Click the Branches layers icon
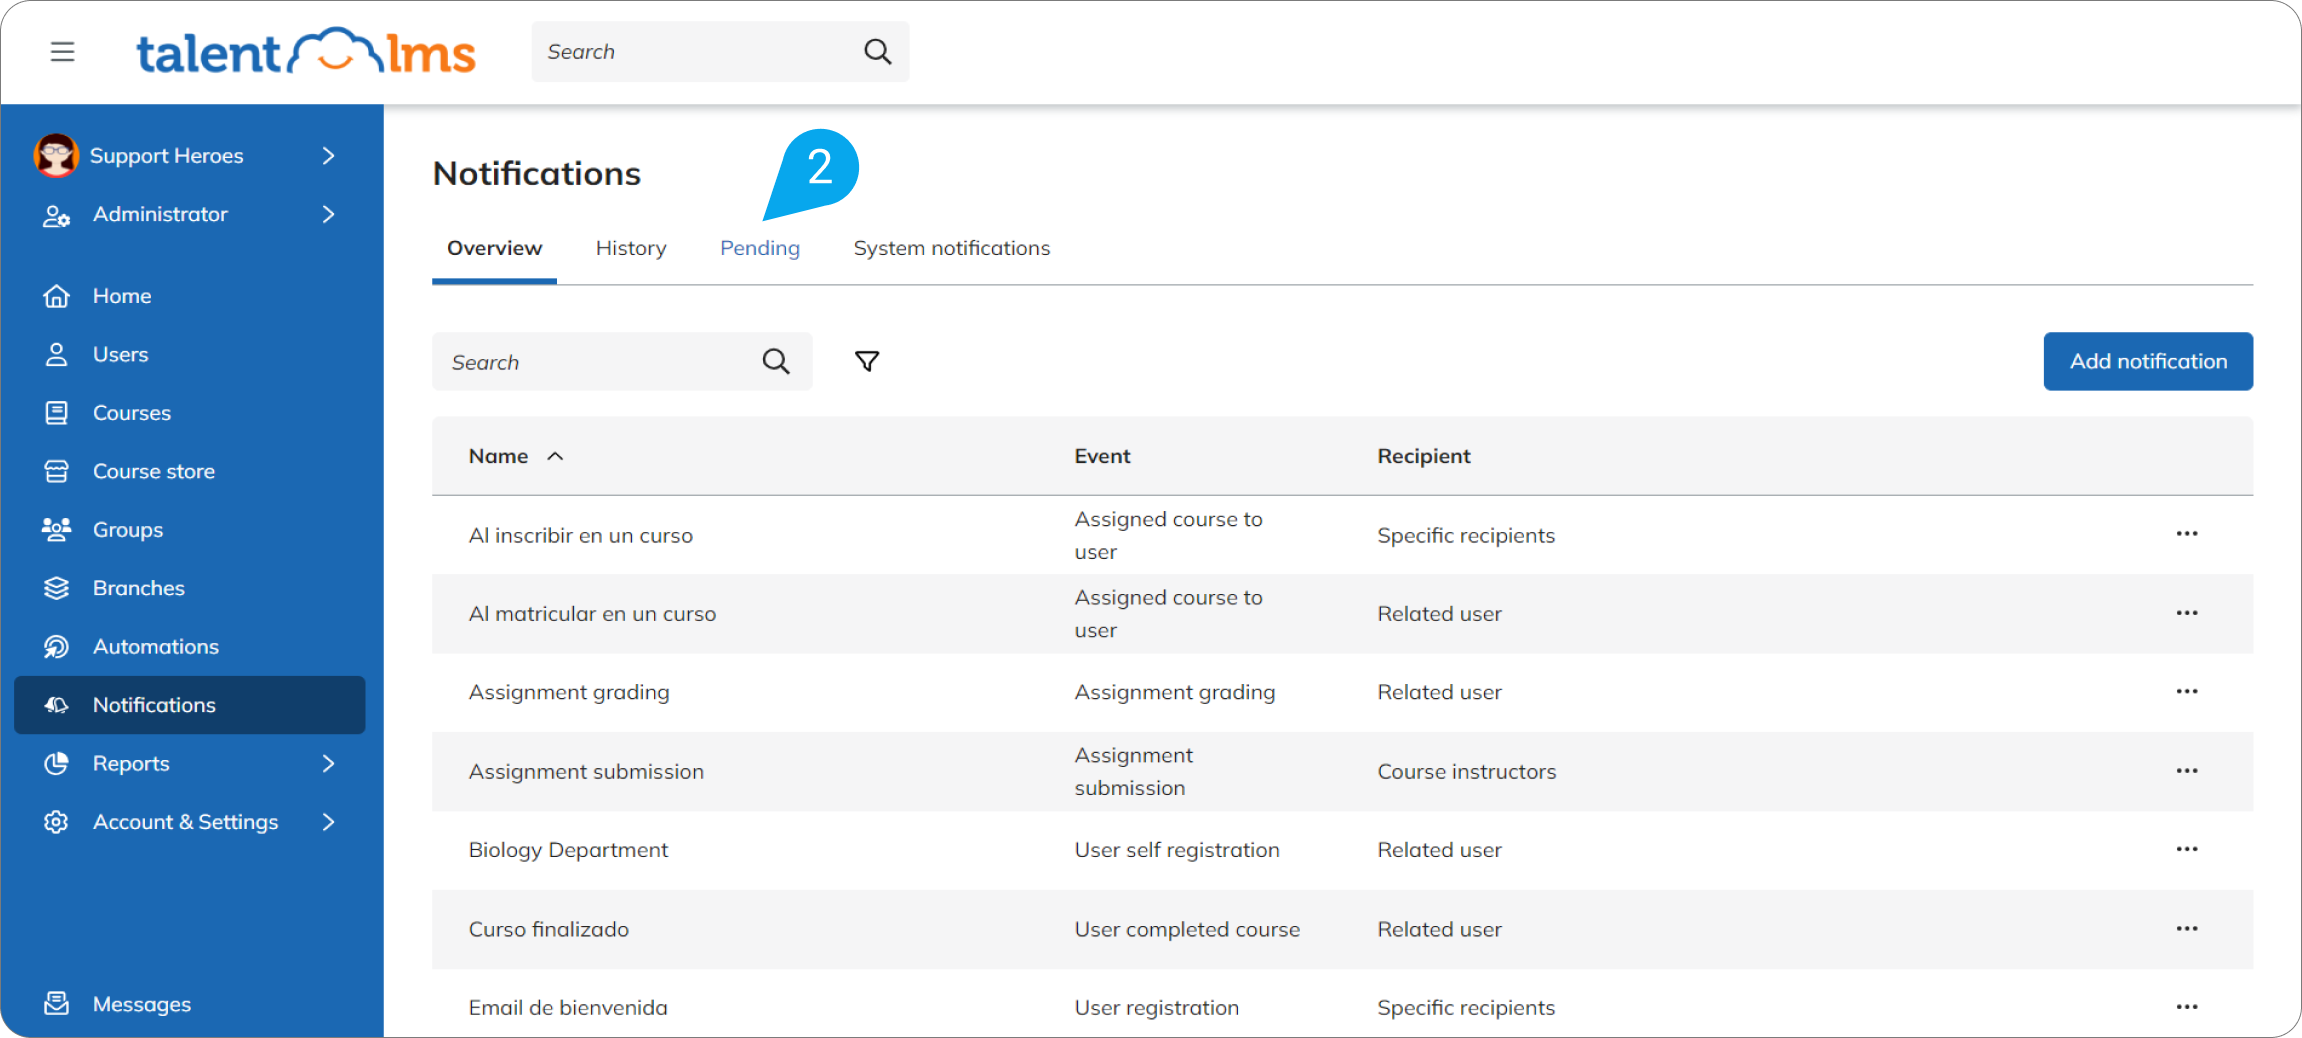The height and width of the screenshot is (1038, 2302). (x=56, y=588)
